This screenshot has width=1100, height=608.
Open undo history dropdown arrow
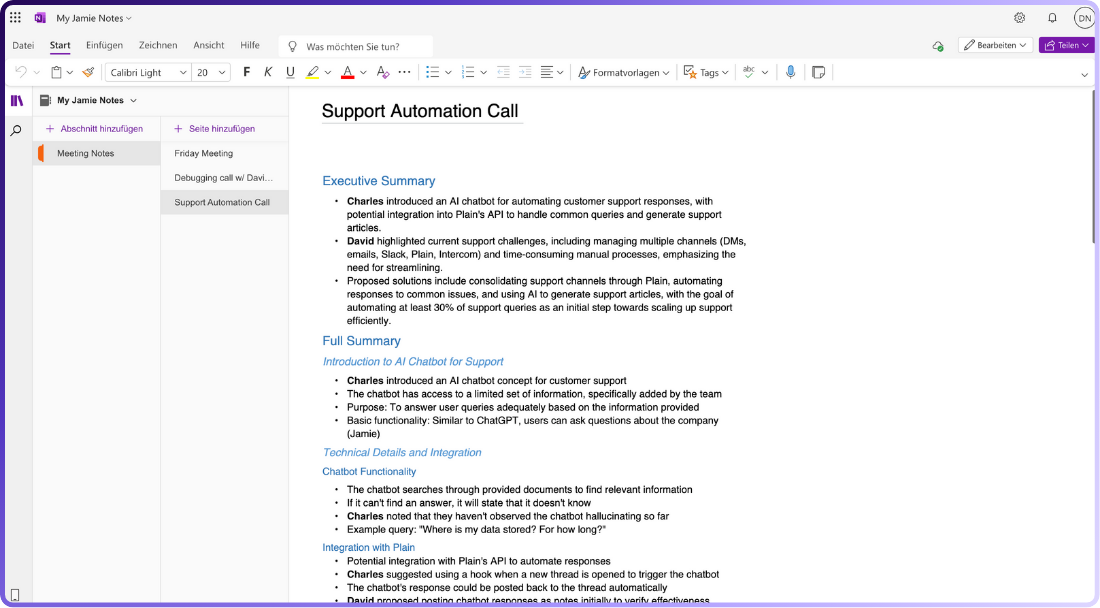36,72
